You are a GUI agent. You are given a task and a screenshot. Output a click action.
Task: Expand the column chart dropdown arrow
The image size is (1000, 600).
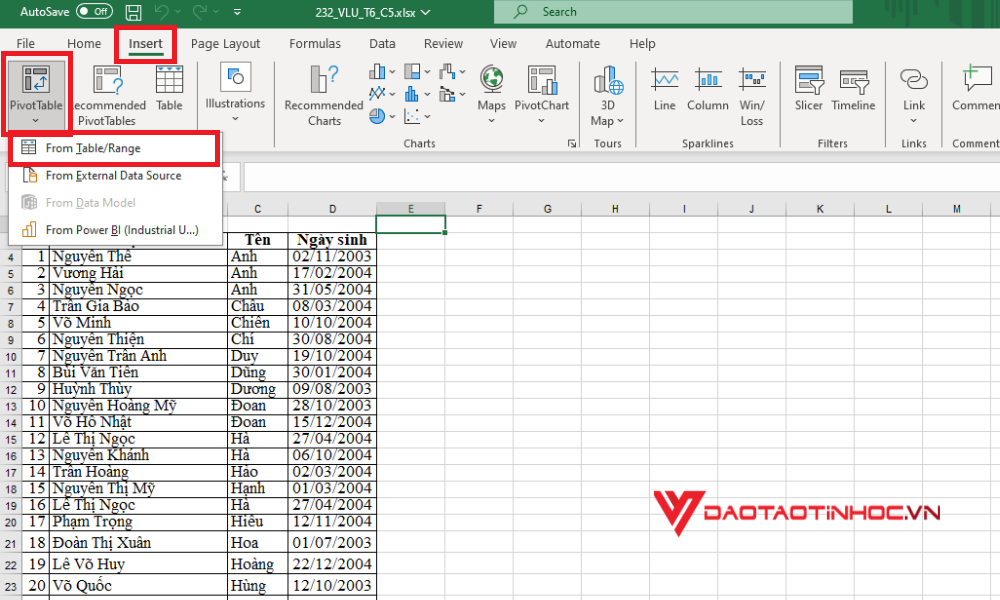point(392,73)
